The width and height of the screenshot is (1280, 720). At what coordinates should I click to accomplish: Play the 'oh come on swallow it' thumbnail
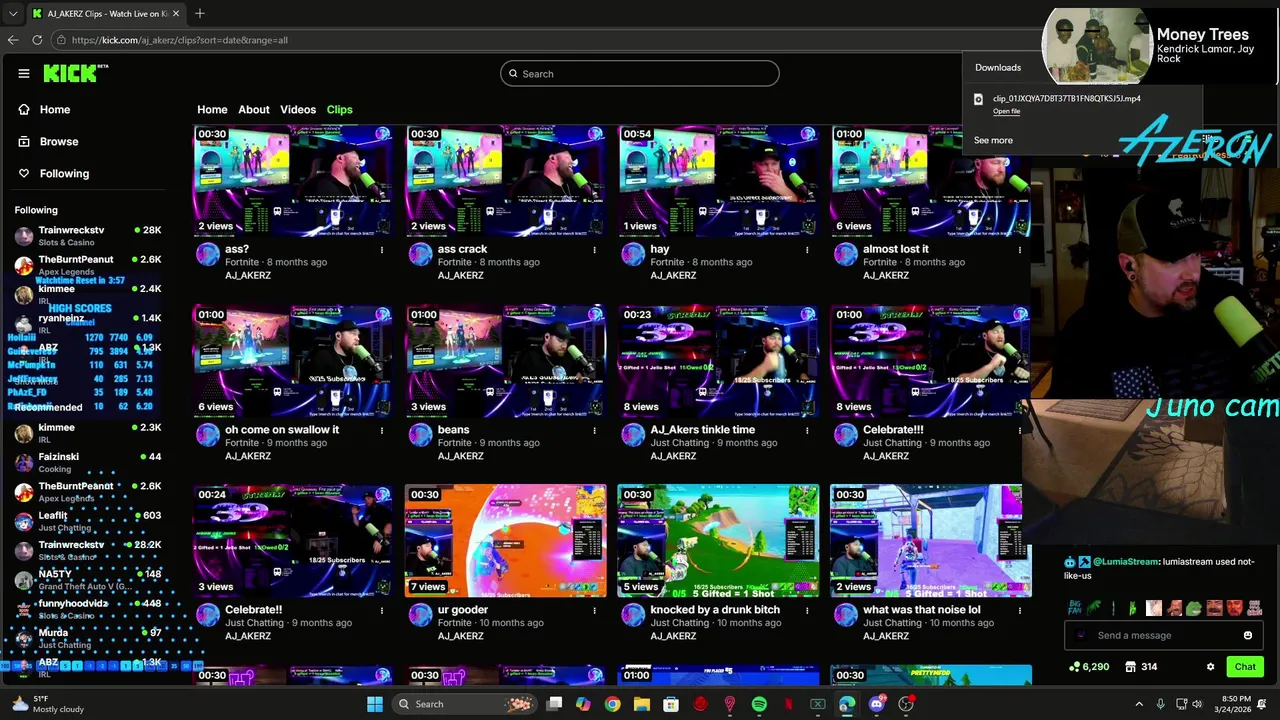pos(293,361)
